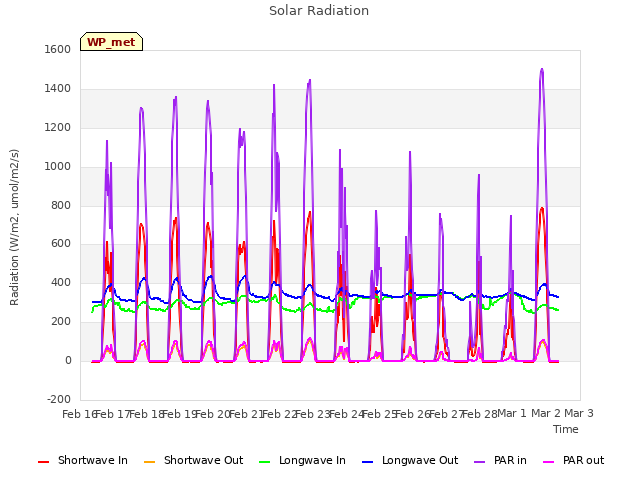
Task: Click the Feb 20 x-axis label
Action: coord(212,414)
